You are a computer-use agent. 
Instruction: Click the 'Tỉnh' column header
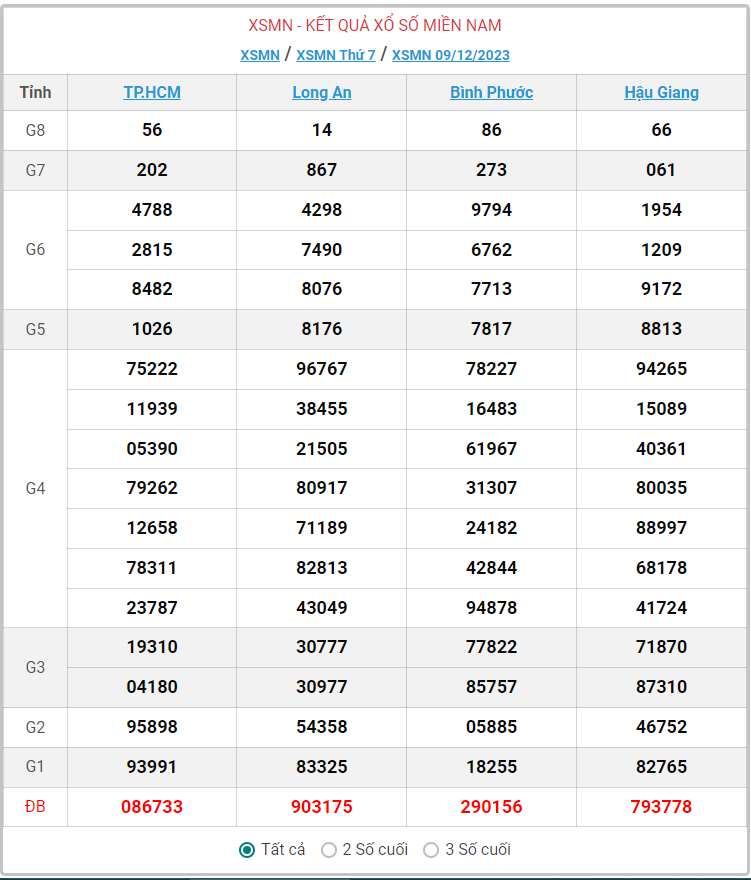pos(35,93)
